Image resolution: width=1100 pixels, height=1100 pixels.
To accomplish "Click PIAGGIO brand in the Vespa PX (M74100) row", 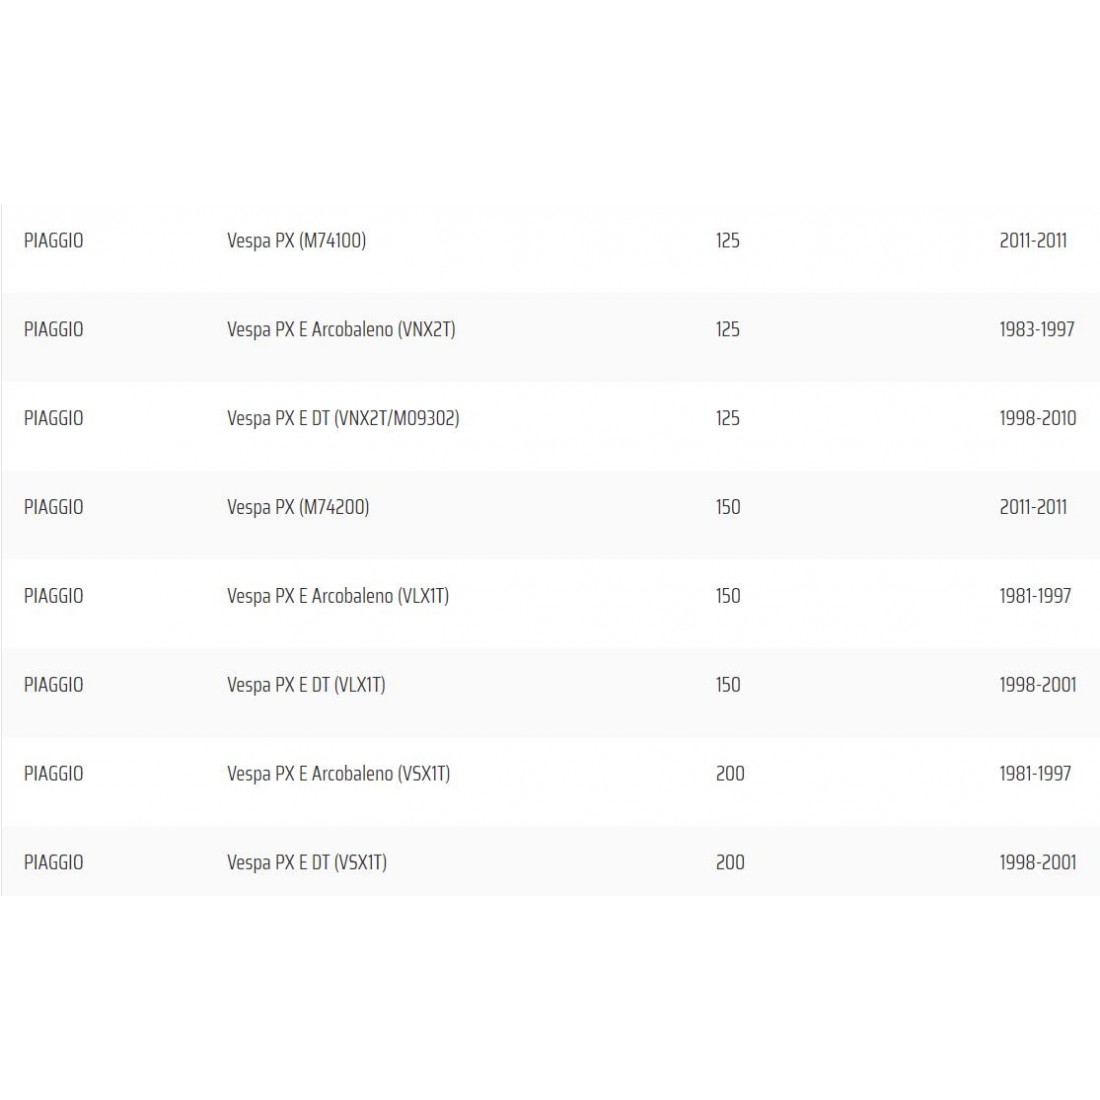I will tap(54, 240).
